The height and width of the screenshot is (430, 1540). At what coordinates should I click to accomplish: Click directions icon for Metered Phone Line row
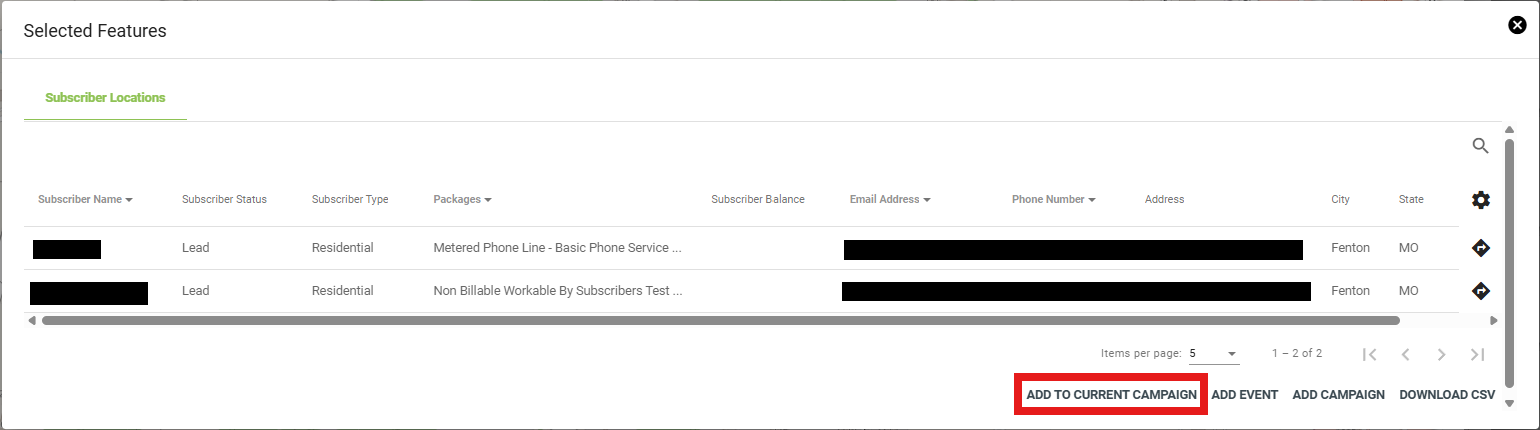click(x=1481, y=248)
